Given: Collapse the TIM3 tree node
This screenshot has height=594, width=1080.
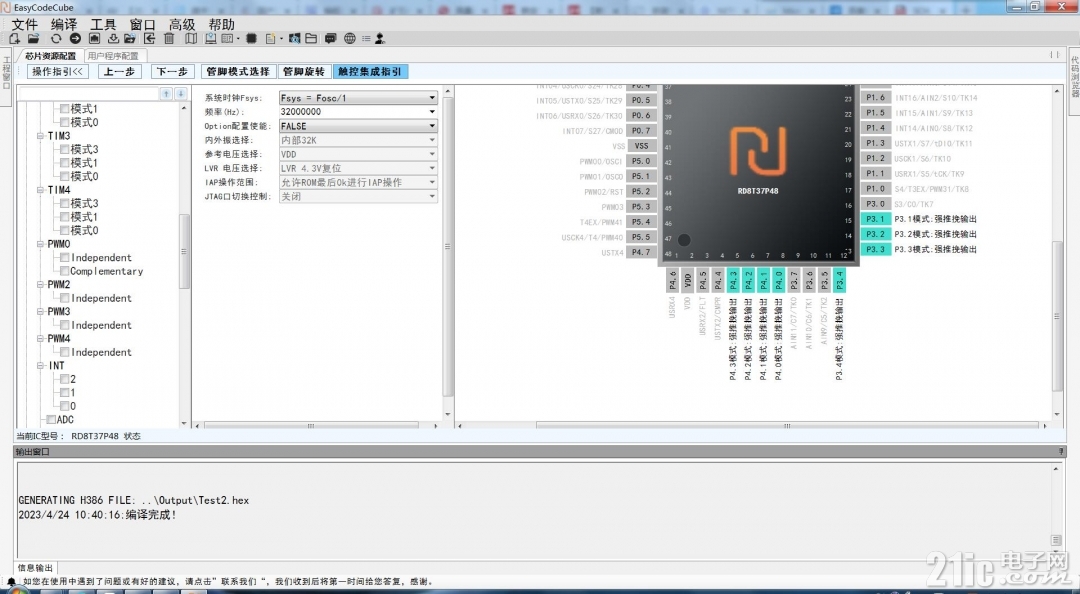Looking at the screenshot, I should [x=41, y=136].
